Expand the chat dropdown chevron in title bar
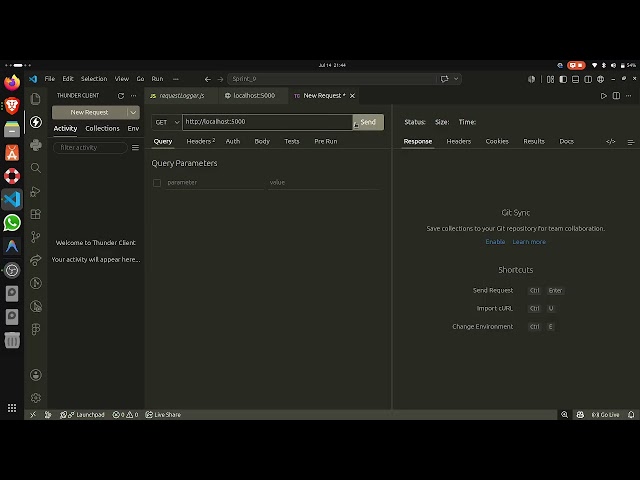The height and width of the screenshot is (480, 640). tap(456, 79)
